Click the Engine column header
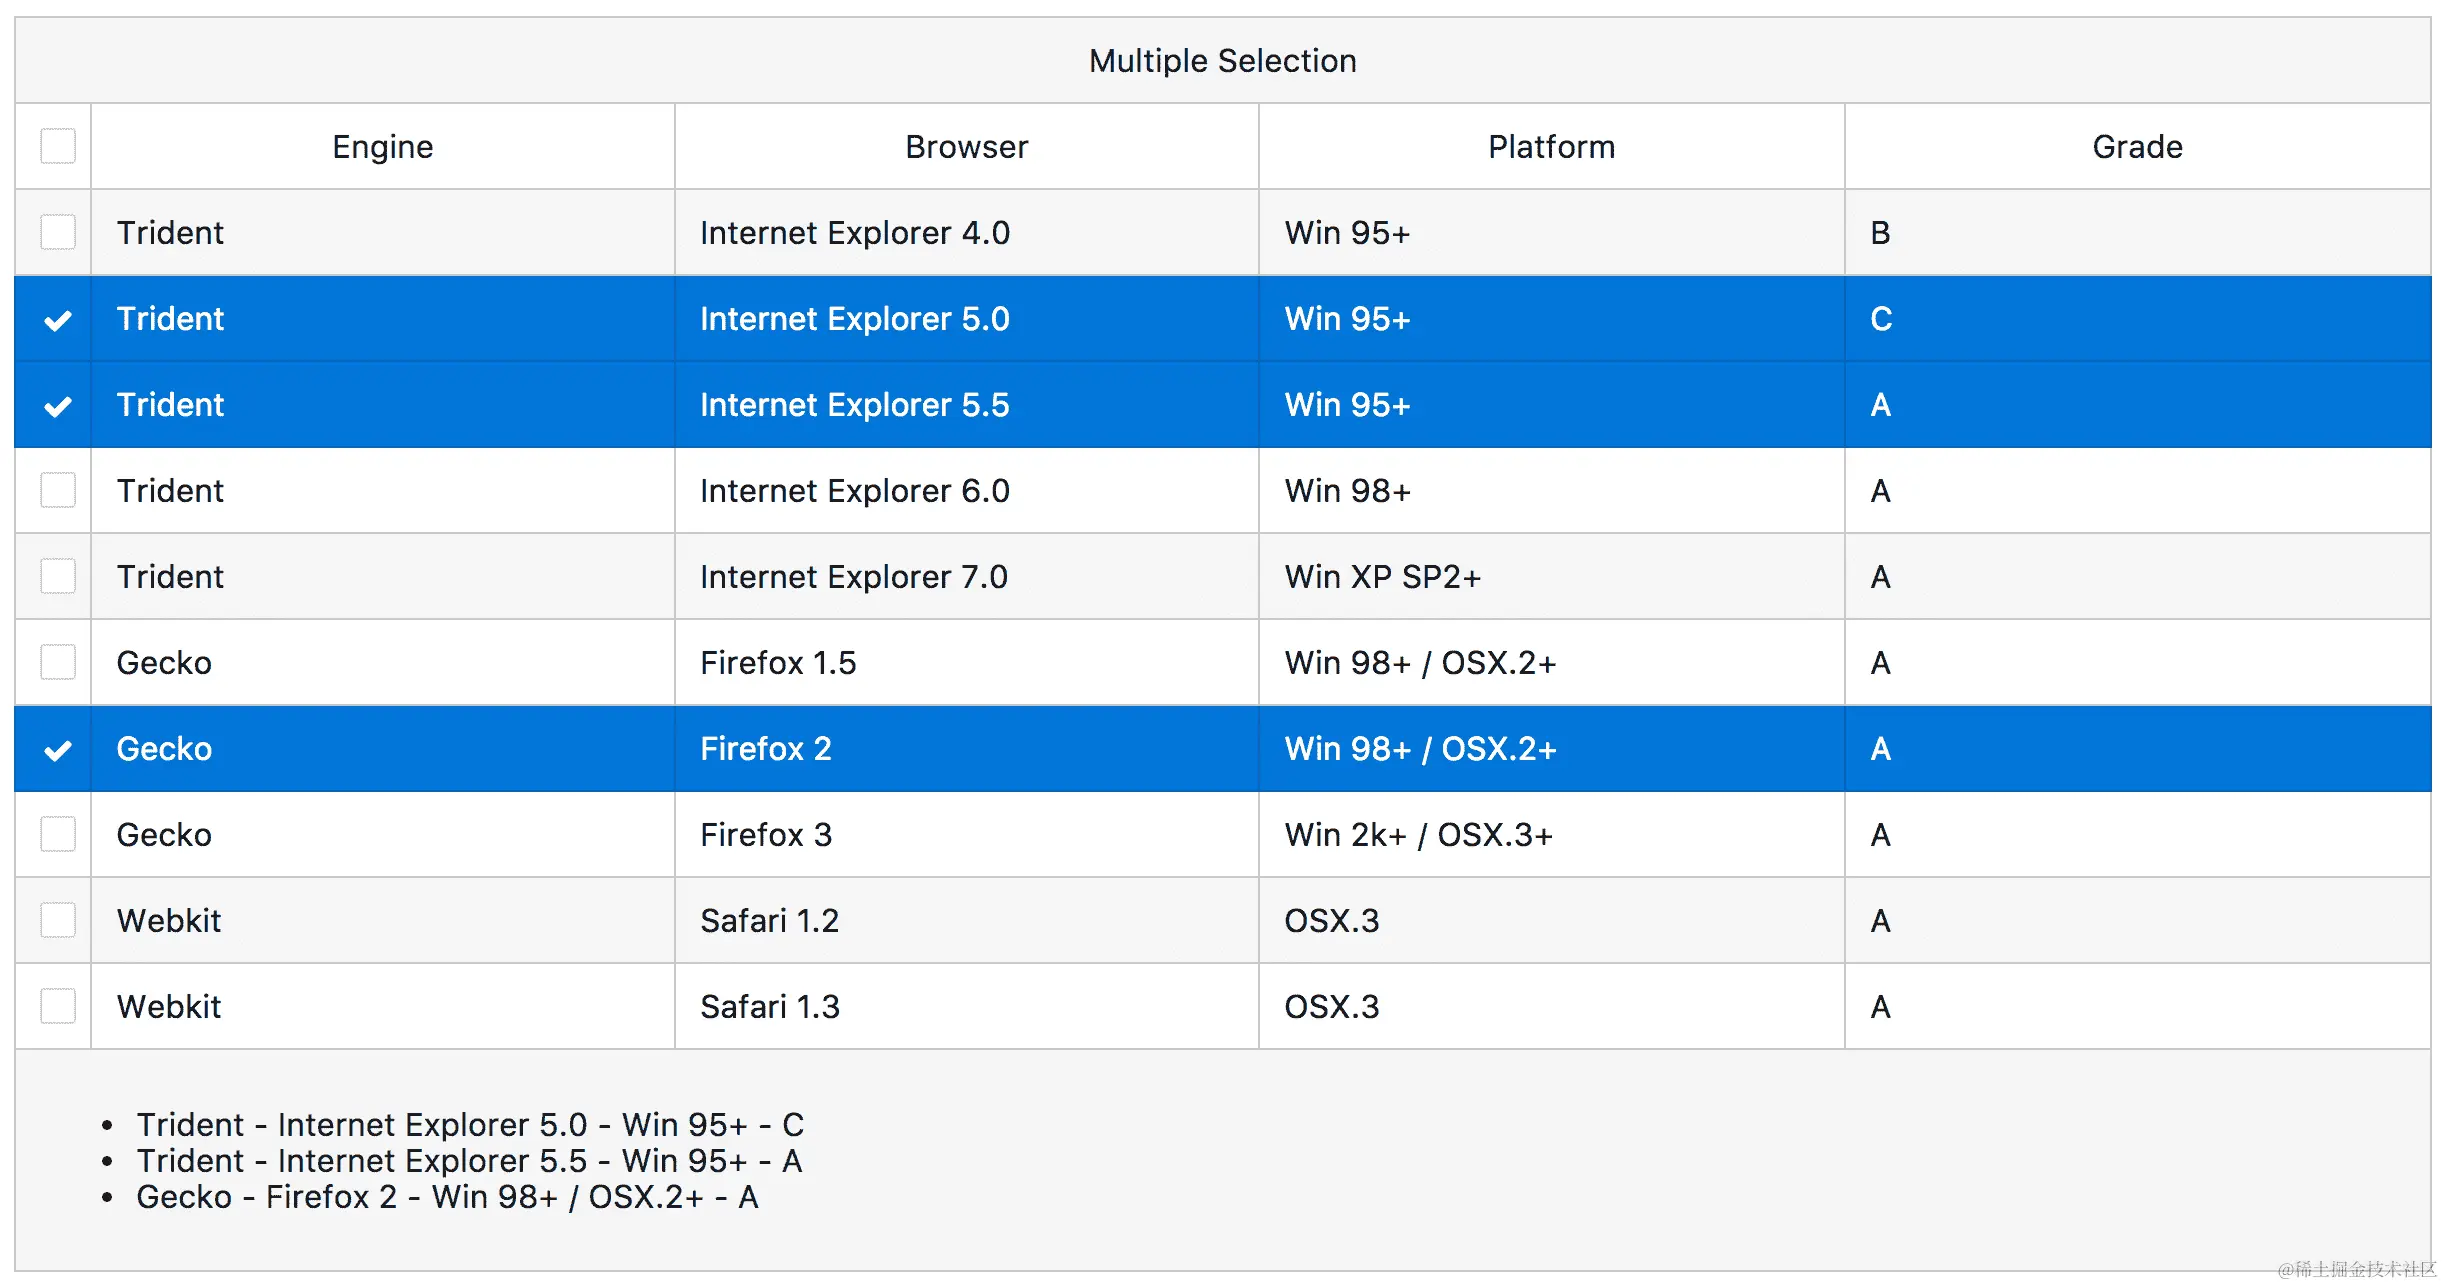Screen dimensions: 2444x1286 point(382,147)
